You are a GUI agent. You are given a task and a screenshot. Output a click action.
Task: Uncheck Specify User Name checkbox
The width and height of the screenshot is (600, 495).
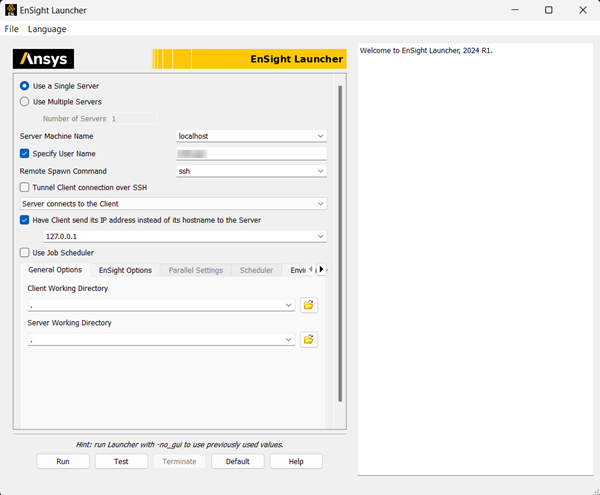(x=24, y=153)
